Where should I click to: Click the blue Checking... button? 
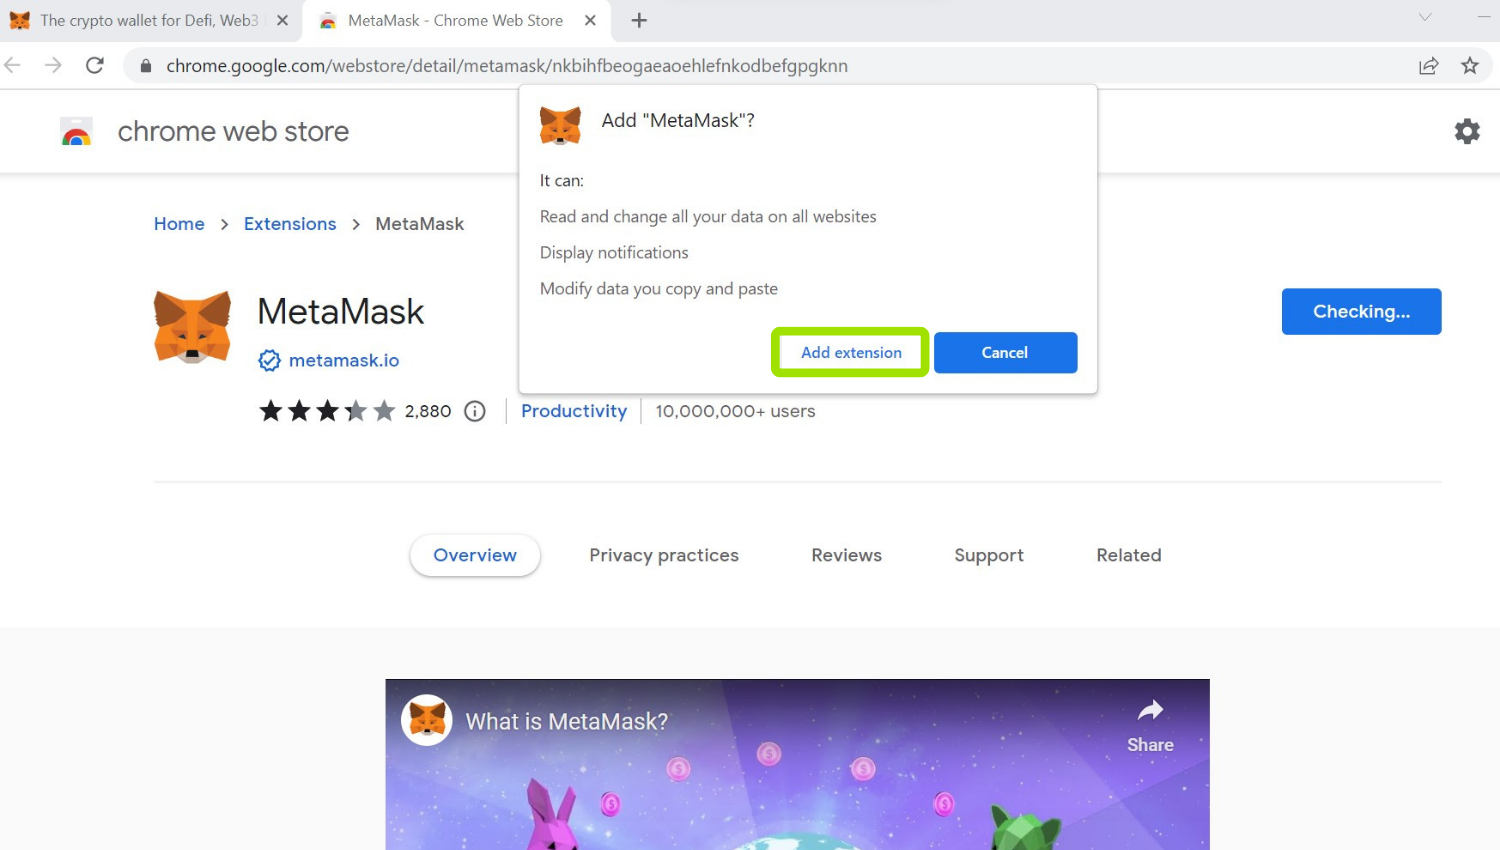tap(1361, 312)
